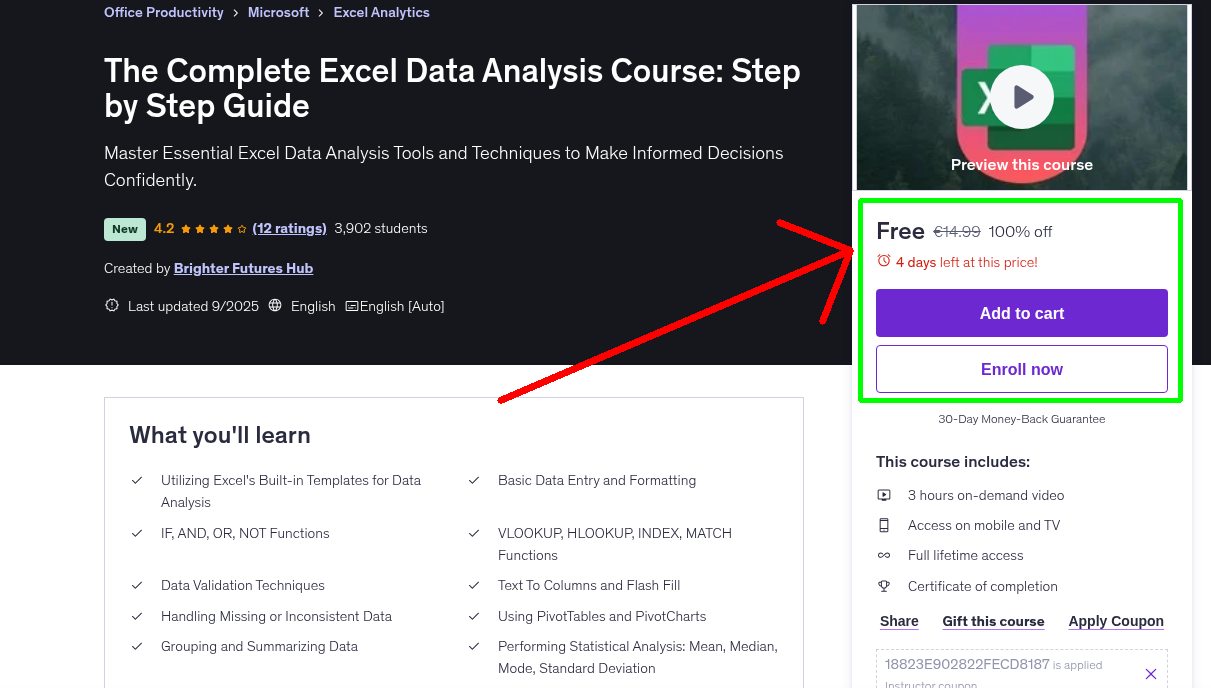Click the on-demand video icon
1211x688 pixels.
coord(884,494)
